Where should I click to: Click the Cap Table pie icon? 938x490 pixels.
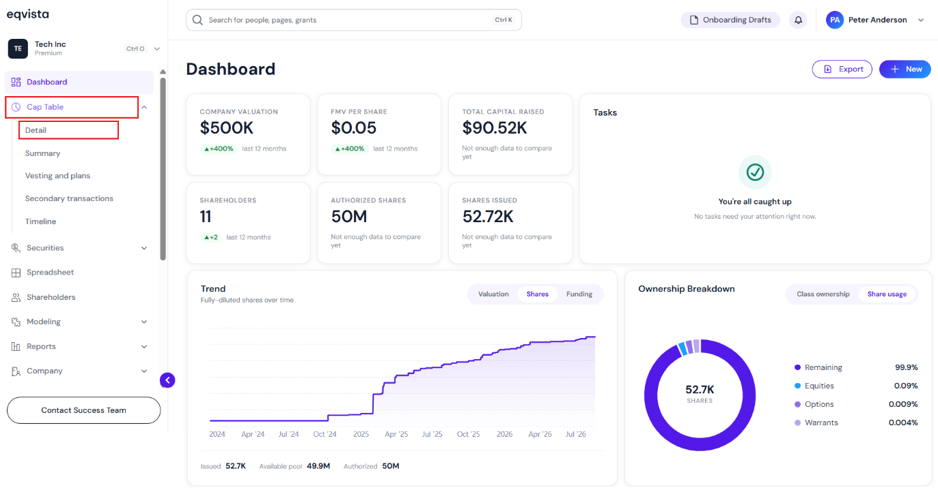[x=16, y=107]
